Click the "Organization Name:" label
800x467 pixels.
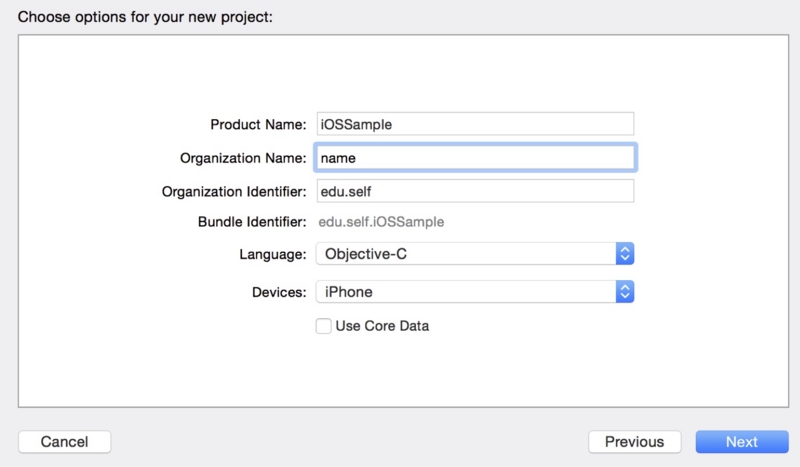tap(243, 158)
